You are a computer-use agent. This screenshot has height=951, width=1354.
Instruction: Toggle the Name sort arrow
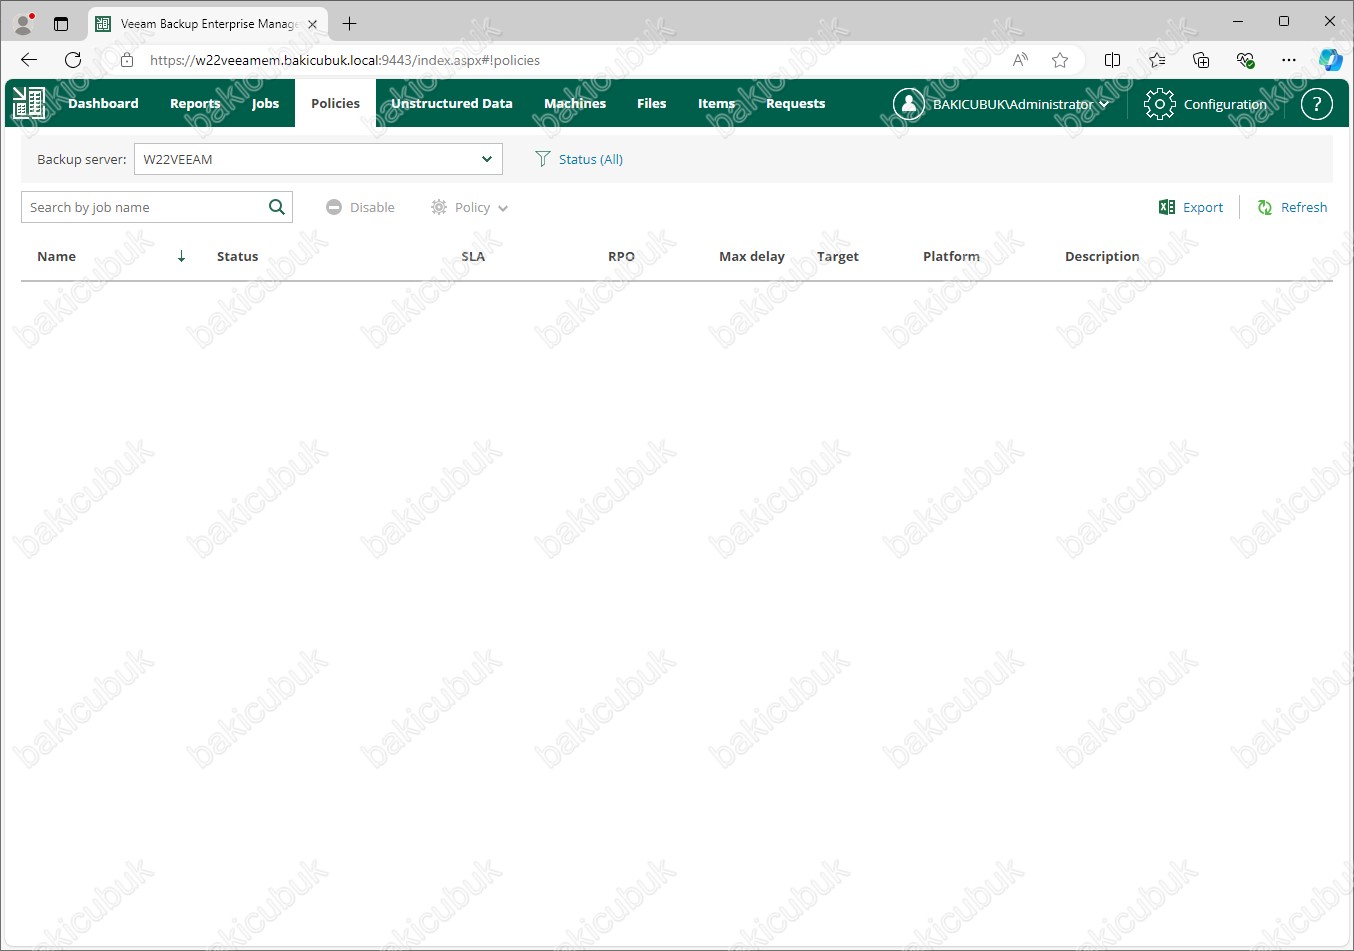point(181,256)
